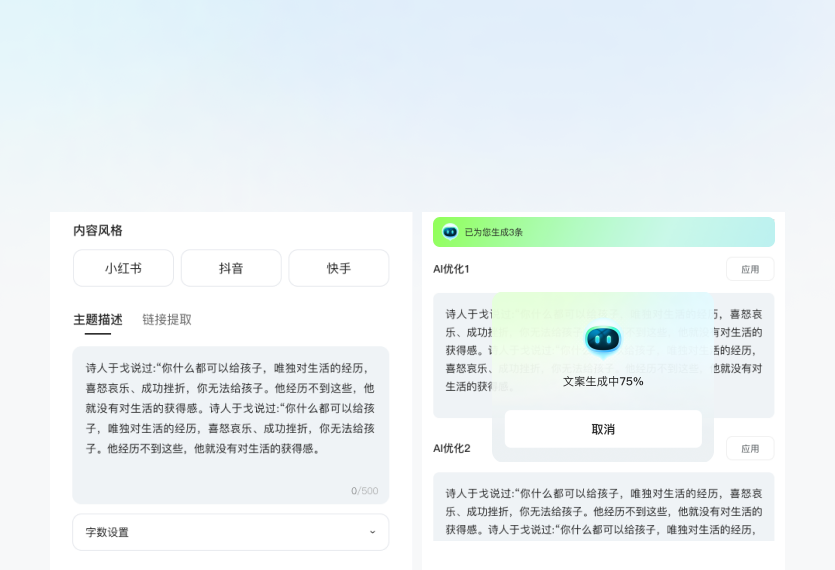
Task: Click the robot icon in the green banner
Action: point(450,232)
